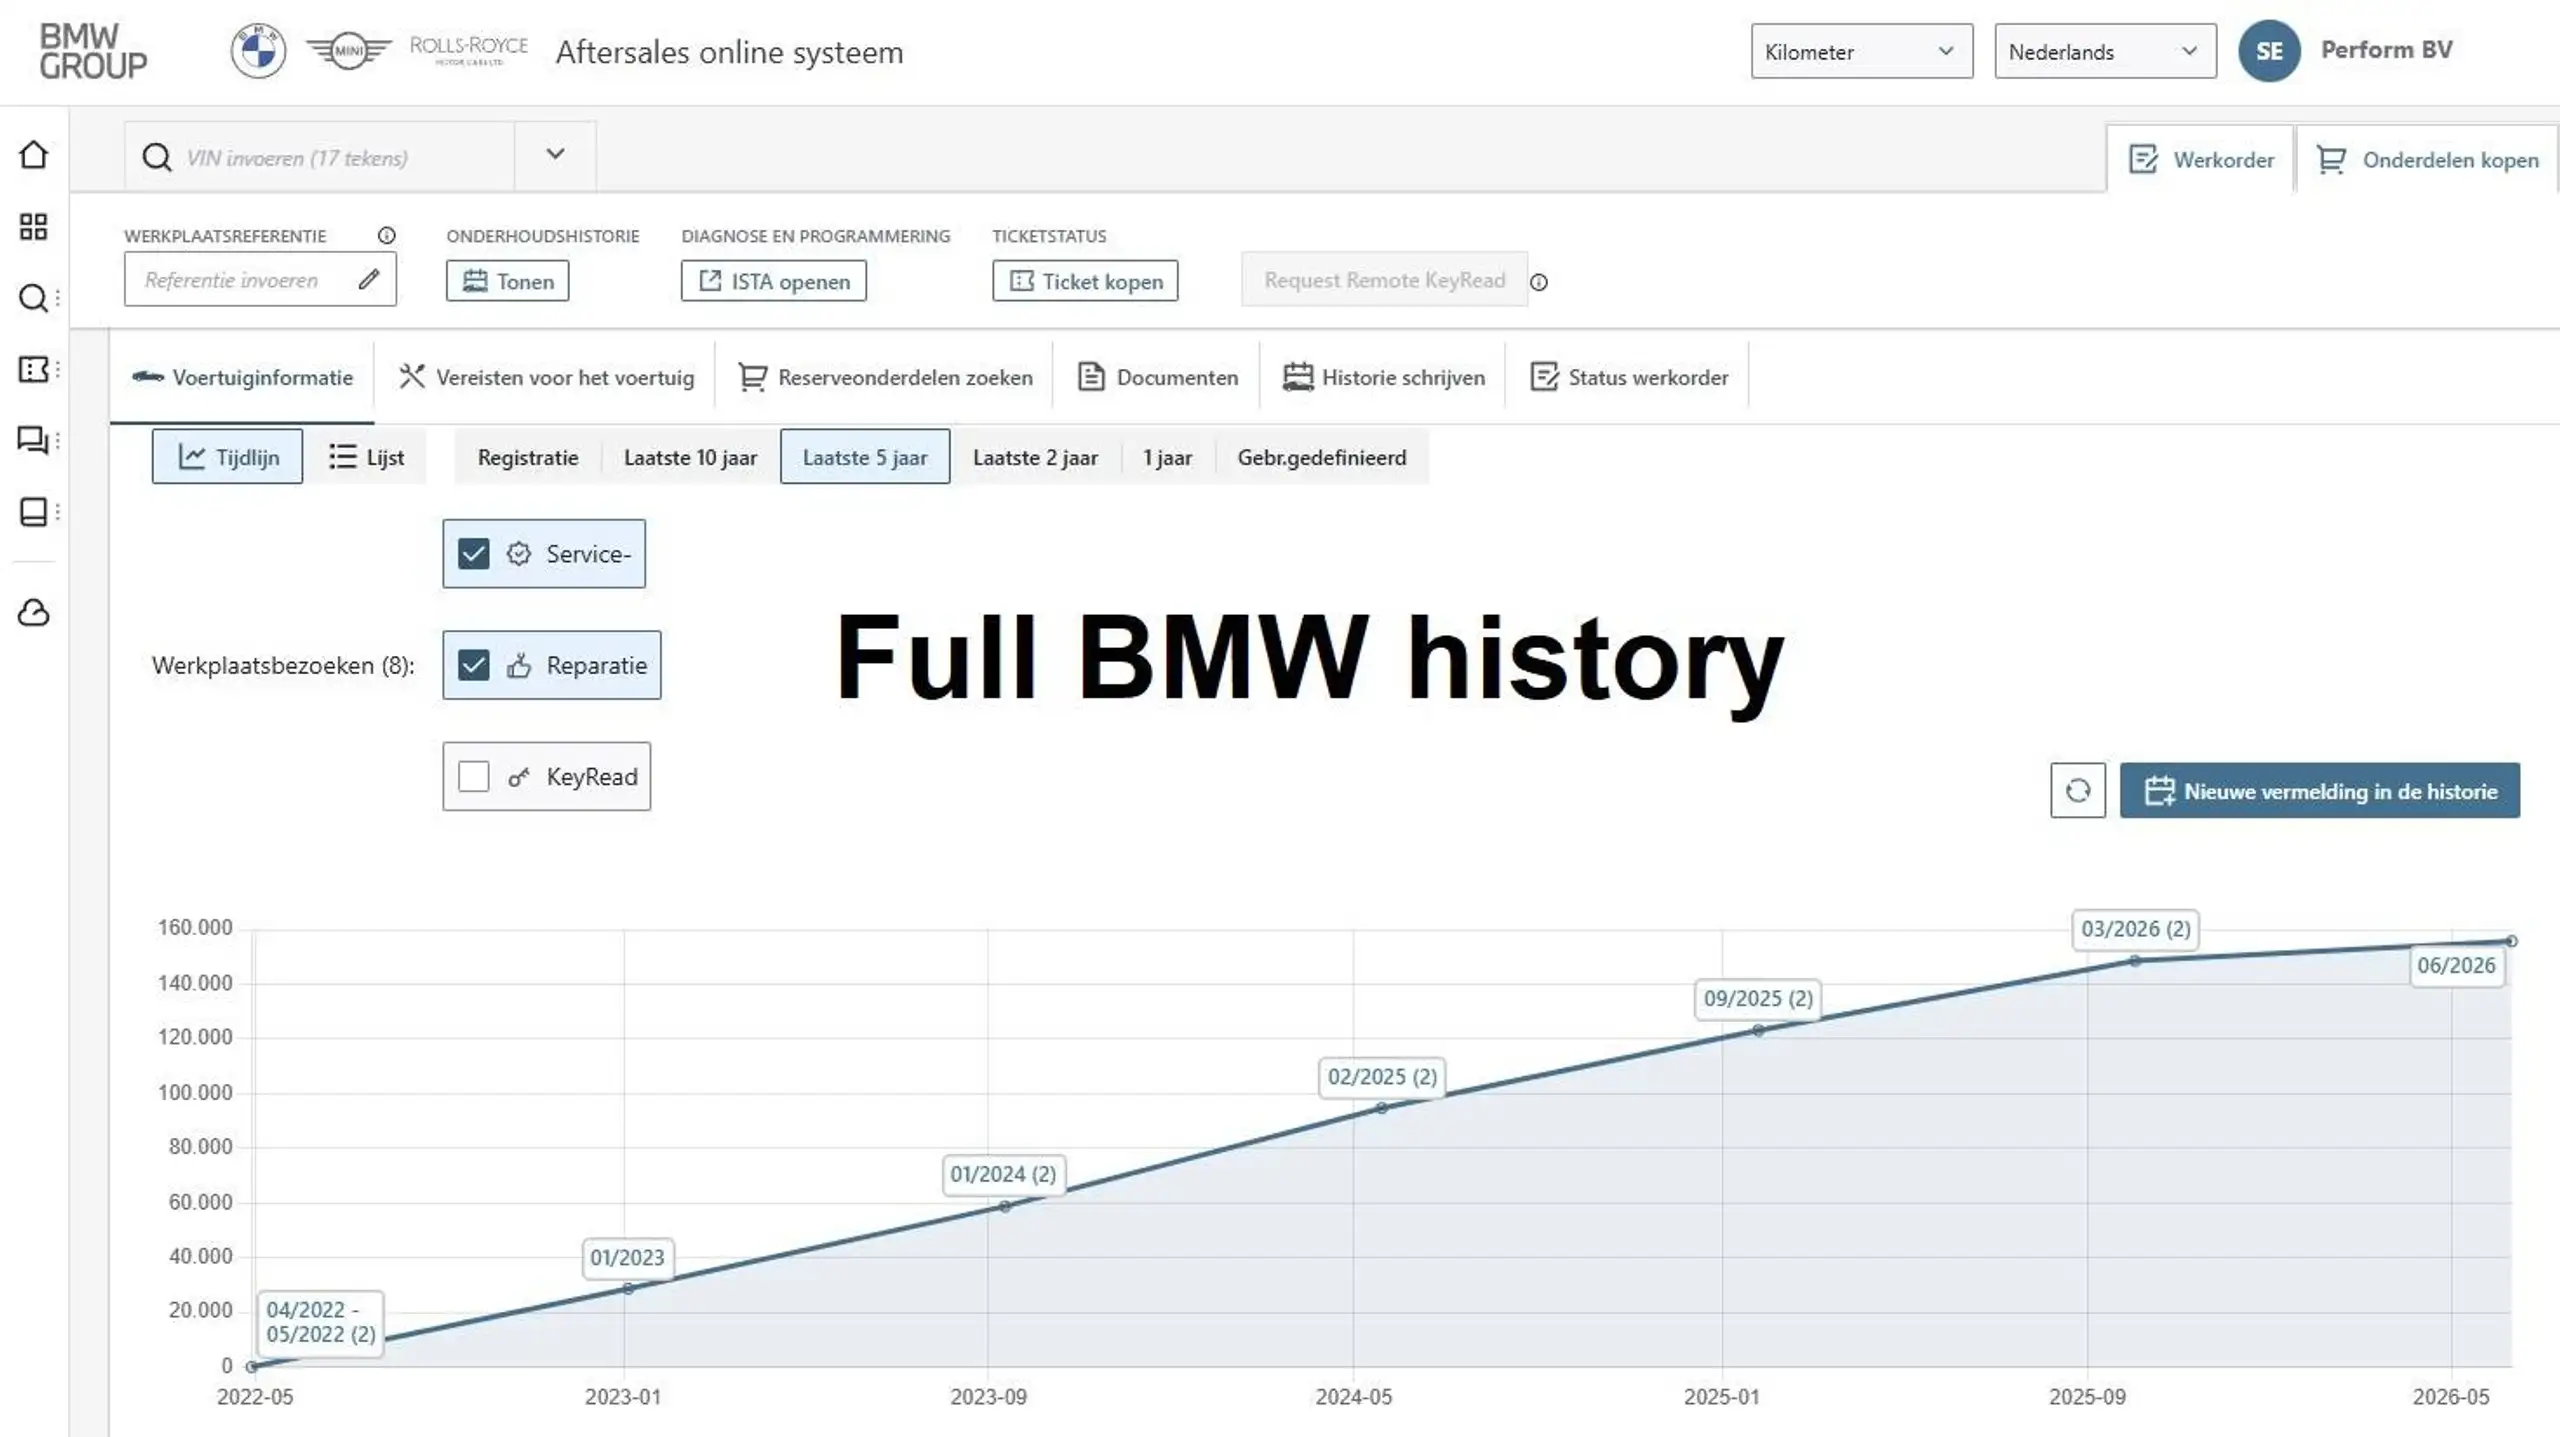
Task: Click the VIN search magnifier icon
Action: pos(156,157)
